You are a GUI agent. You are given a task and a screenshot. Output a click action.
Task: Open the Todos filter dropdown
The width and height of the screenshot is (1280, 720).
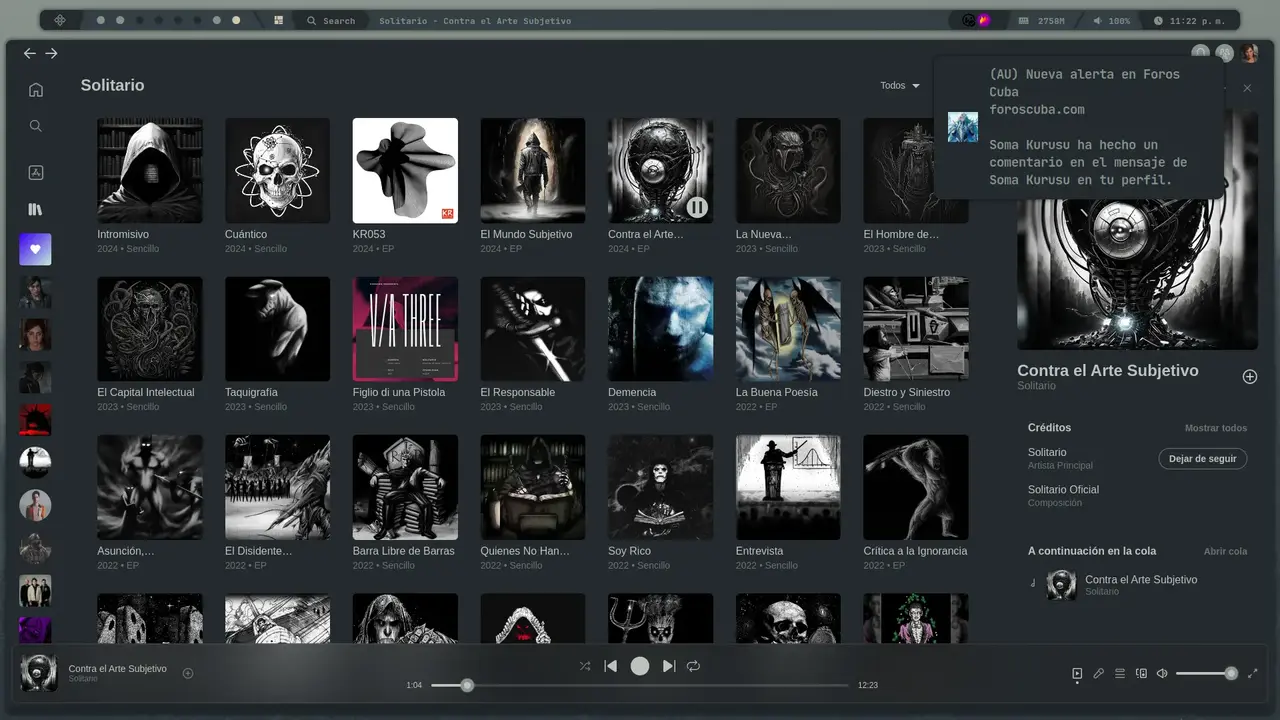(x=899, y=85)
